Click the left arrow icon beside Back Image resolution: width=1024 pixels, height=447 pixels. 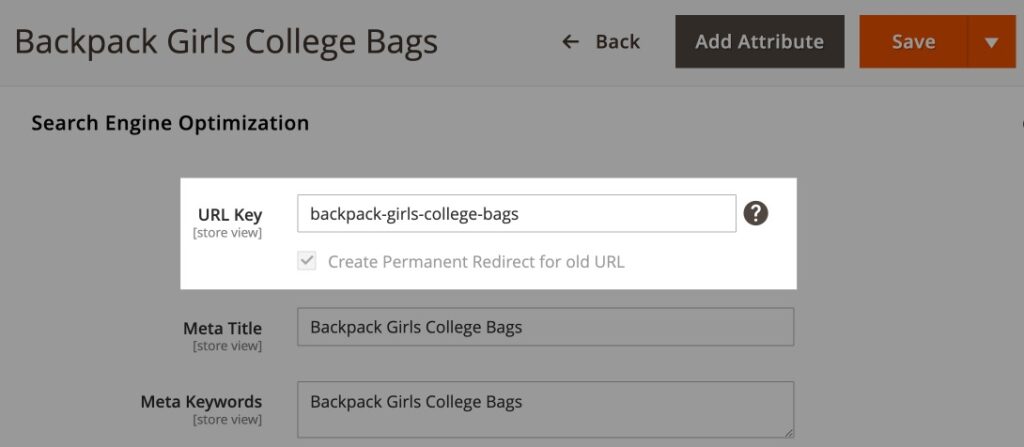tap(570, 42)
